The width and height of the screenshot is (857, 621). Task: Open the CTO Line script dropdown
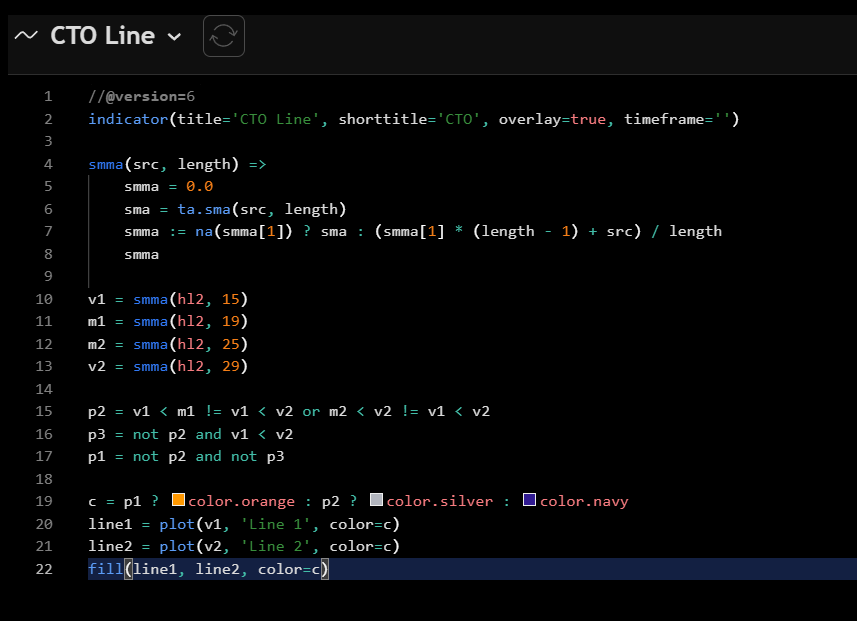(174, 37)
